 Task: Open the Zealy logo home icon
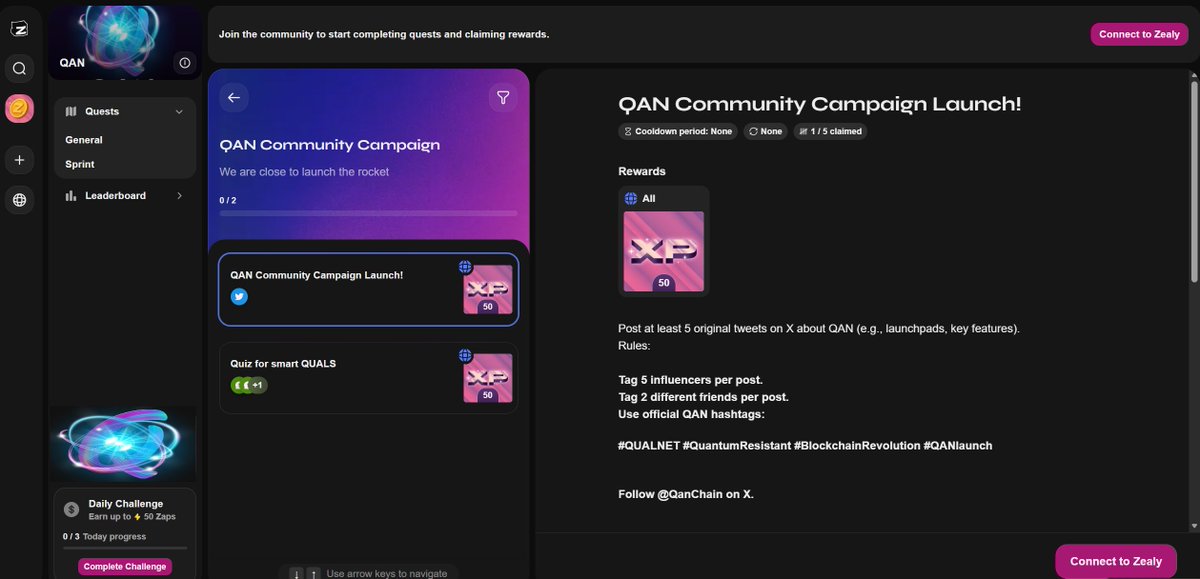coord(19,30)
